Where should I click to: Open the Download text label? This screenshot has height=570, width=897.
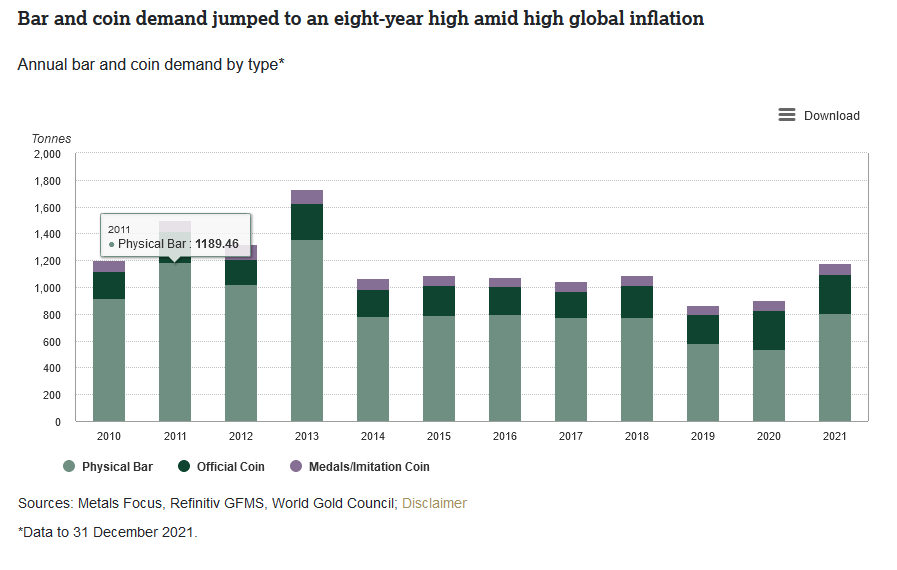click(x=831, y=116)
